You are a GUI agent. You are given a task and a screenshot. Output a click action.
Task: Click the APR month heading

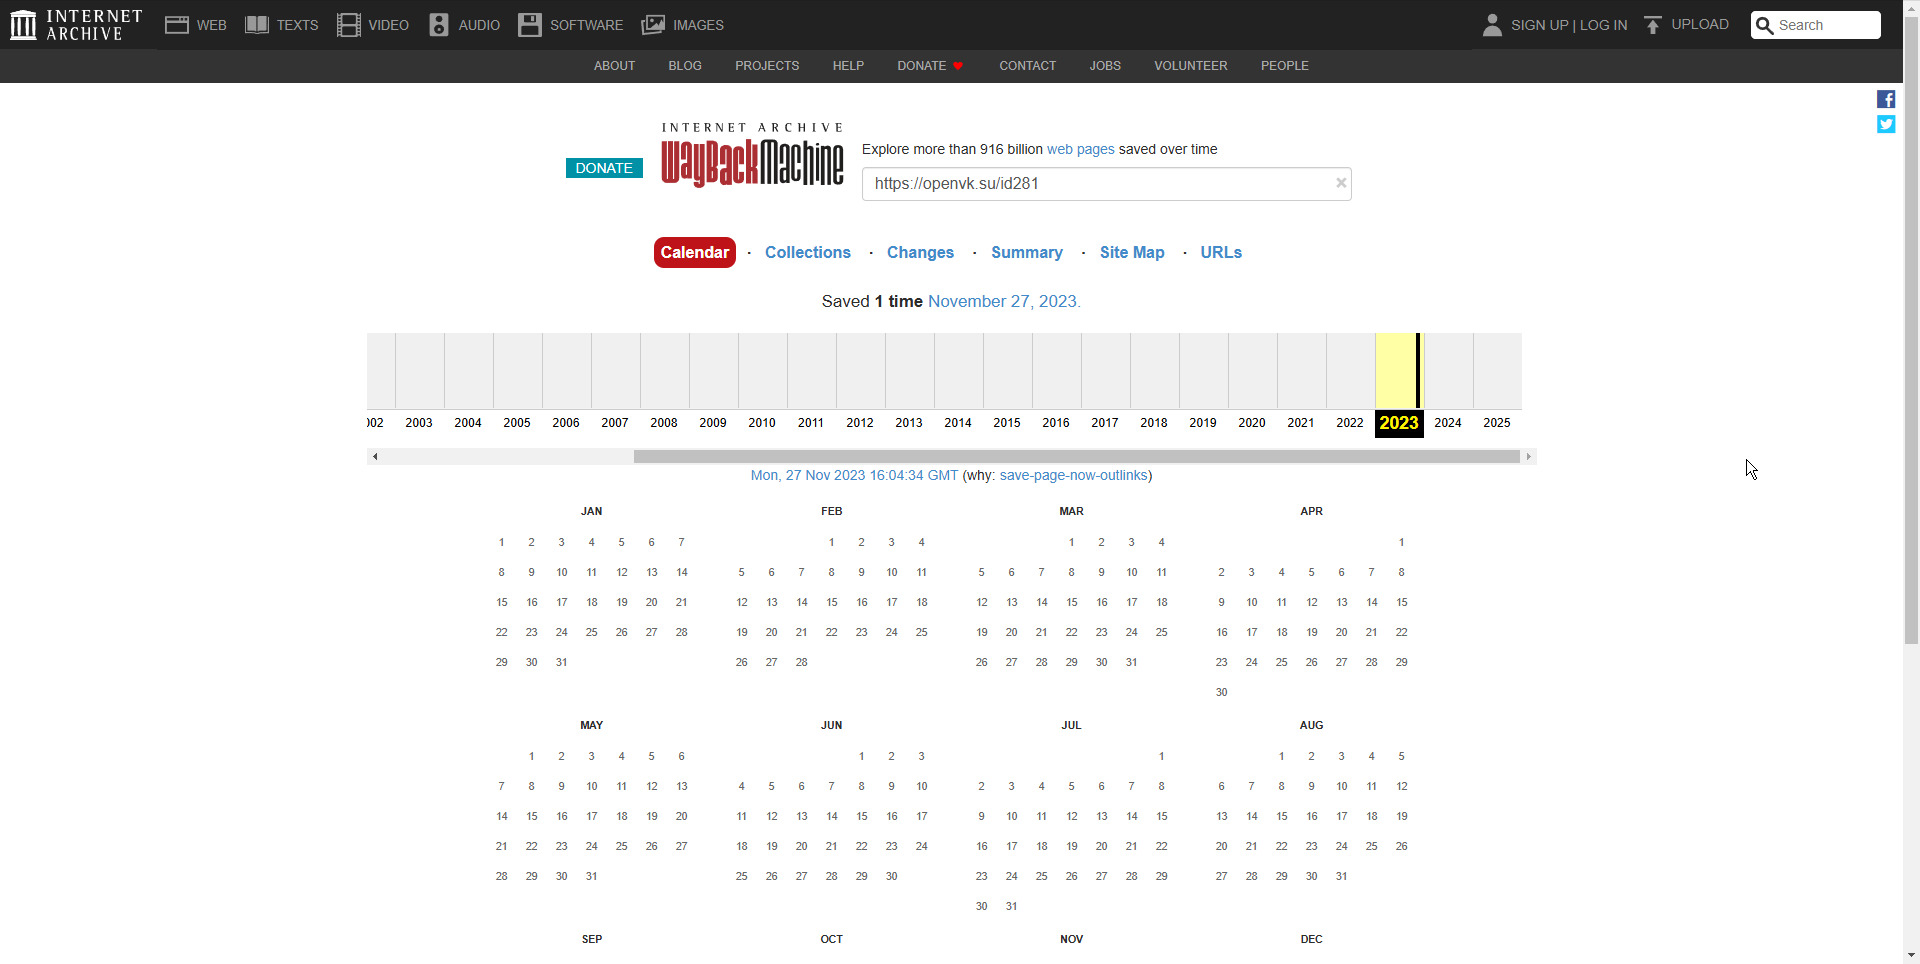[1312, 511]
